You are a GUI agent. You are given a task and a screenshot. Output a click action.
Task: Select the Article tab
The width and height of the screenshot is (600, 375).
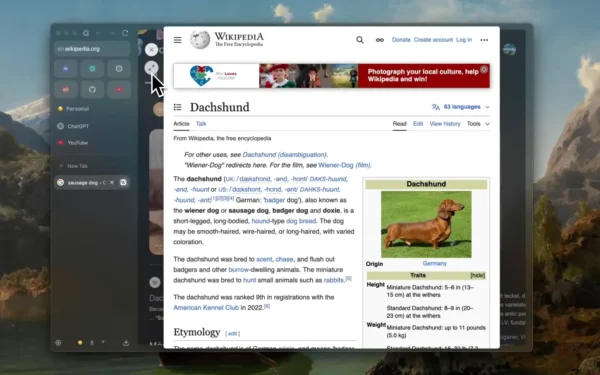click(x=181, y=124)
